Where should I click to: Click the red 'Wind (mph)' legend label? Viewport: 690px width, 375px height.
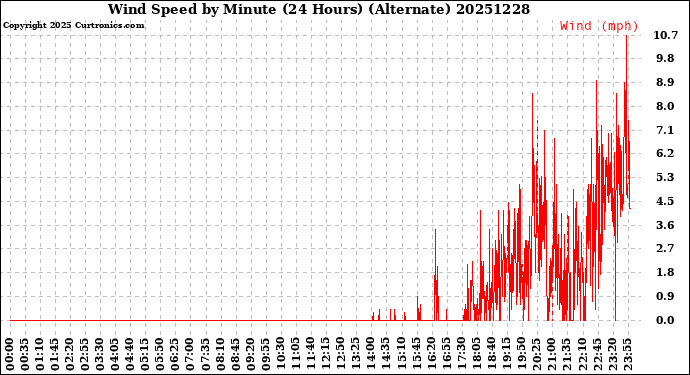point(599,26)
